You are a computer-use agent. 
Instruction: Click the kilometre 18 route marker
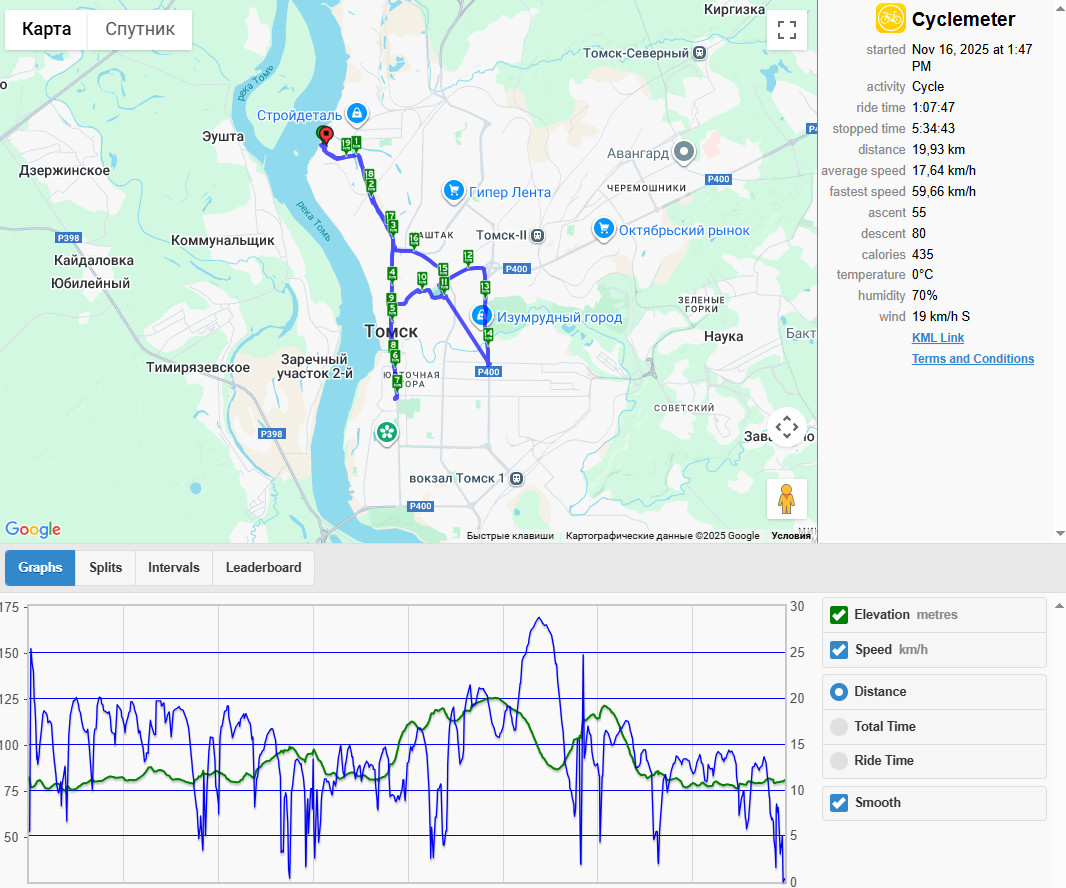tap(369, 175)
